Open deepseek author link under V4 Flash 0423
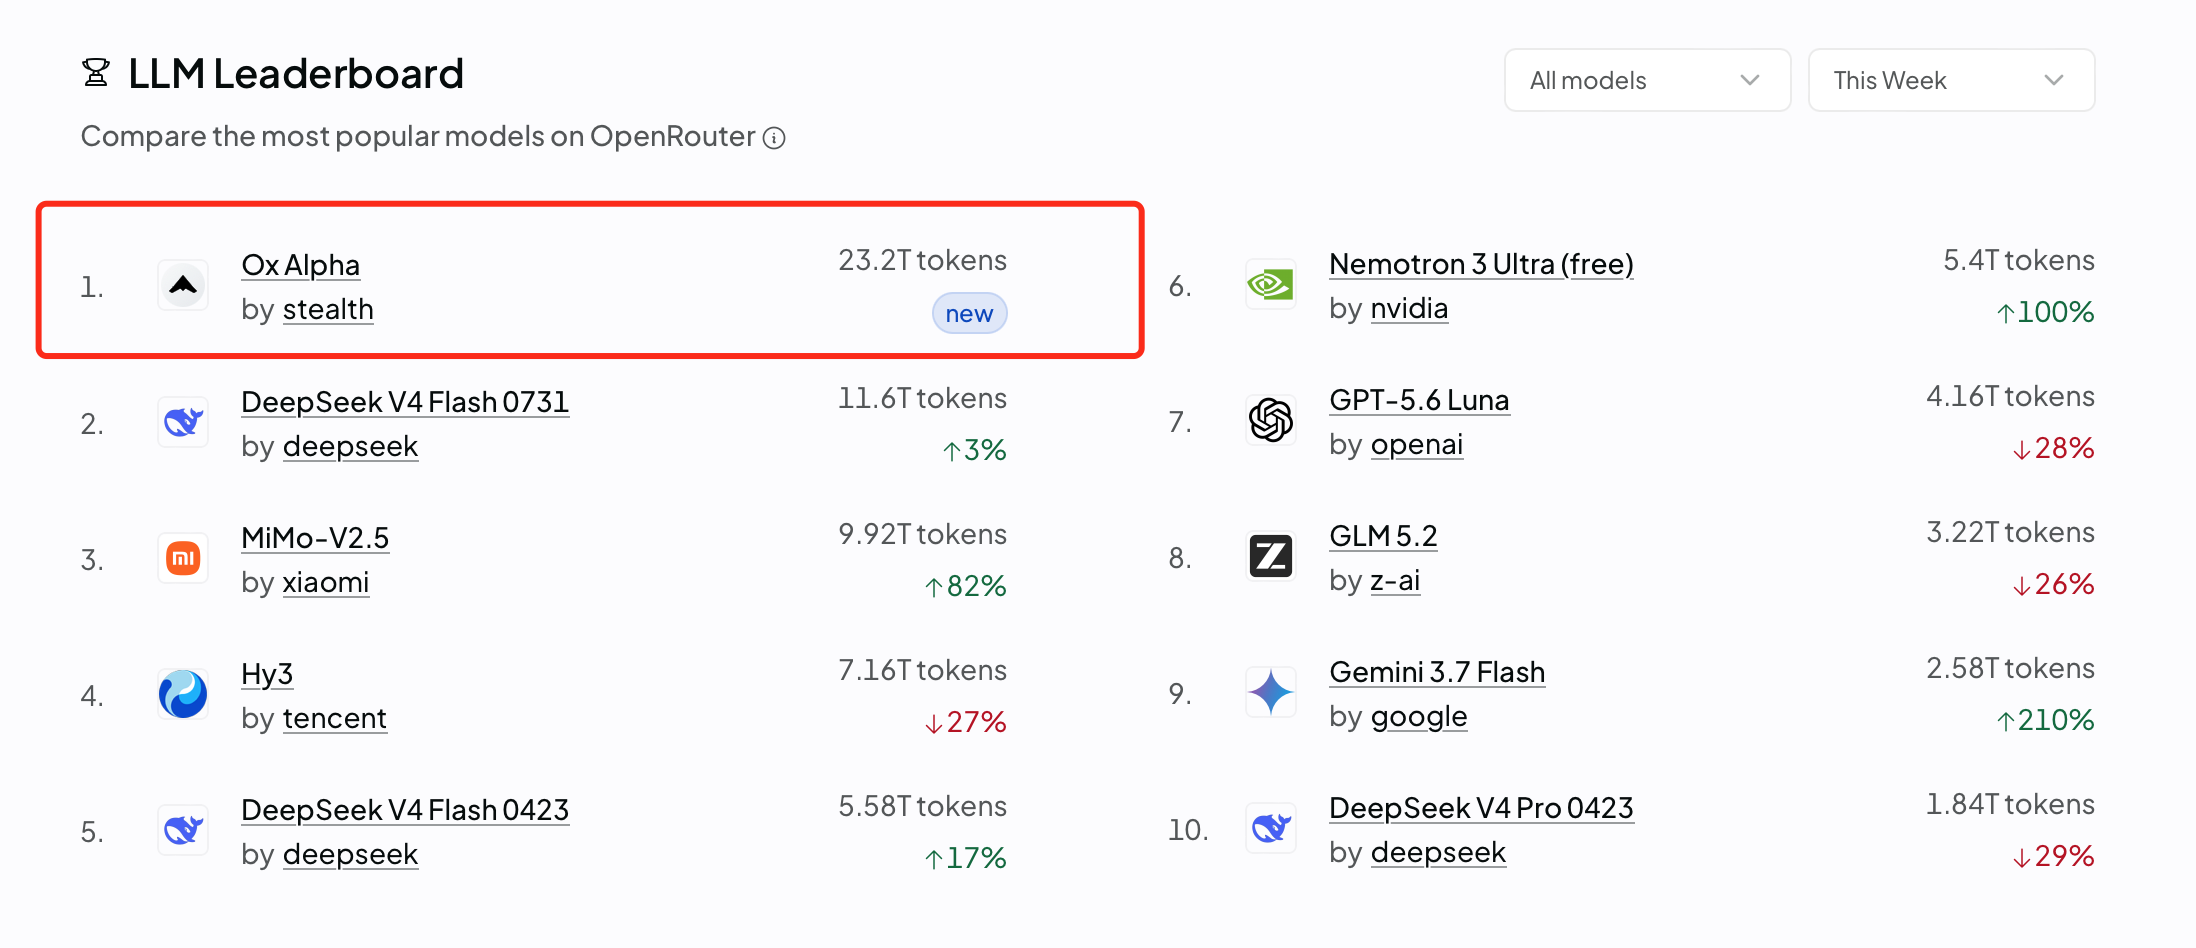 (x=350, y=854)
